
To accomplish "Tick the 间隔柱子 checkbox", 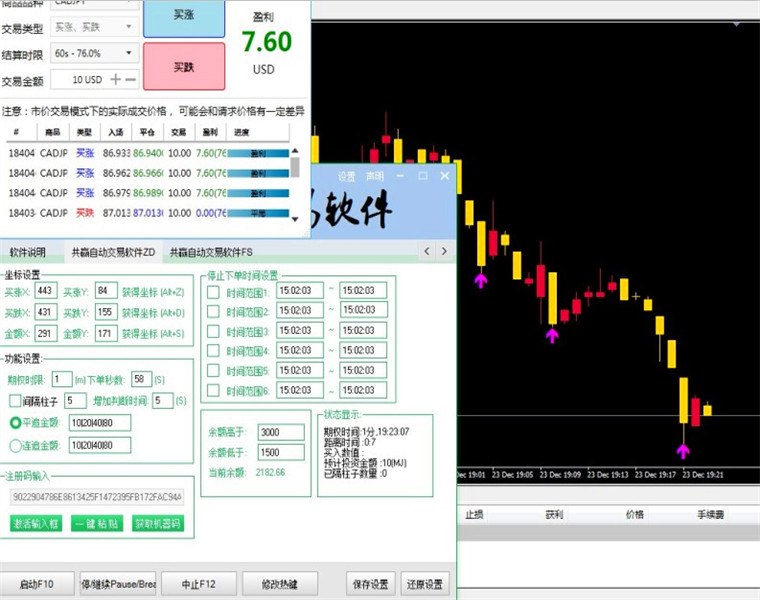I will 15,401.
